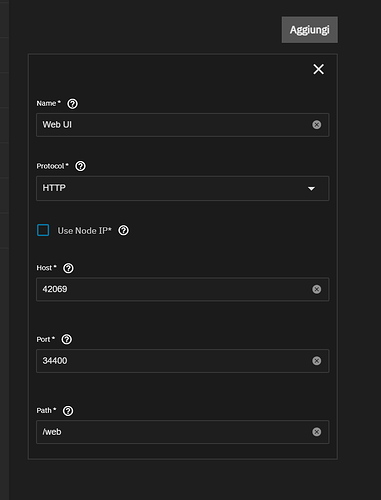The height and width of the screenshot is (500, 381).
Task: Show help for Use Node IP
Action: 123,230
